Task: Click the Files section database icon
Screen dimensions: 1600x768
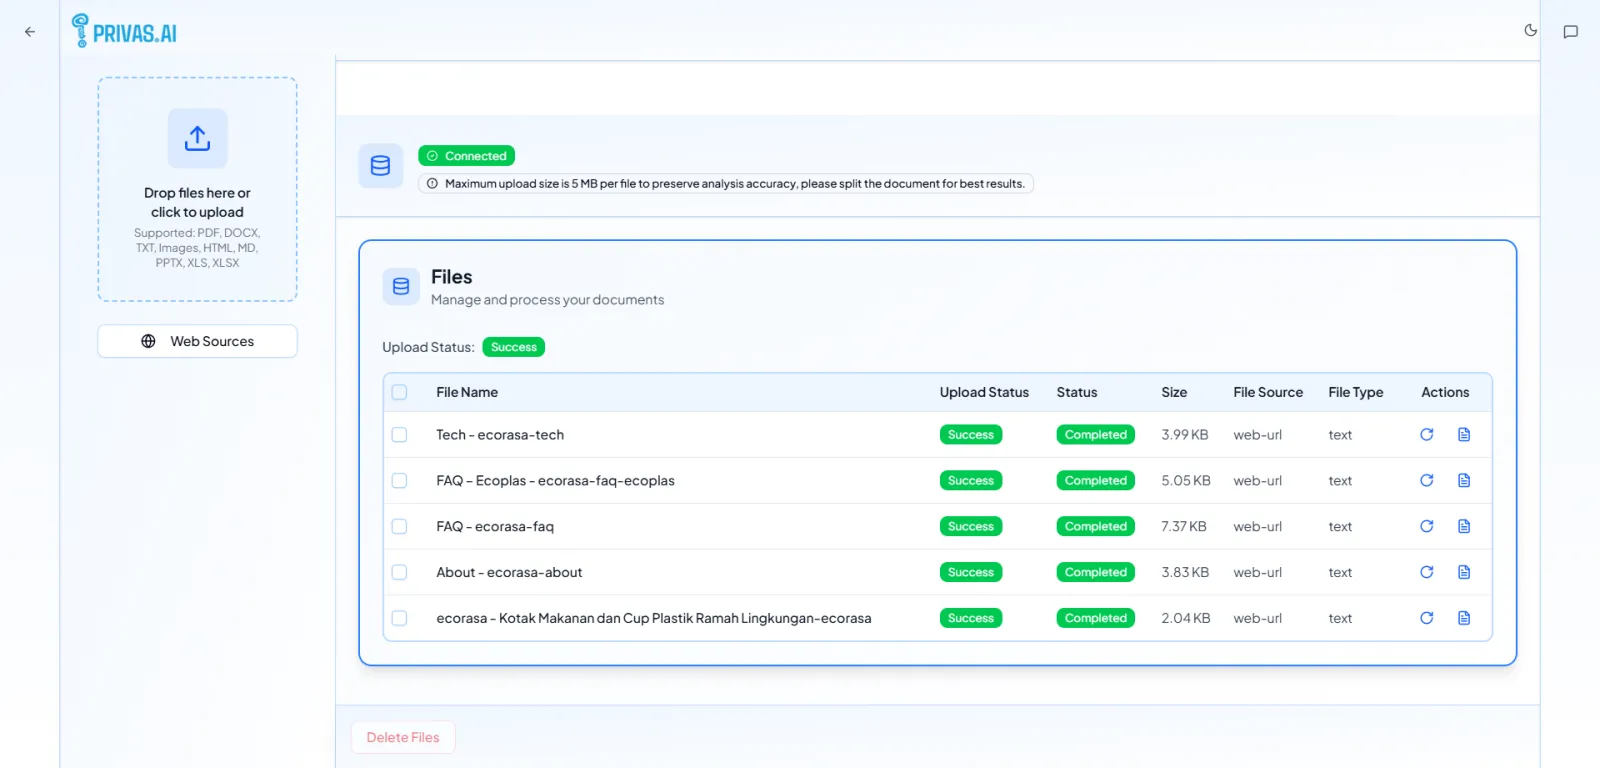Action: point(401,287)
